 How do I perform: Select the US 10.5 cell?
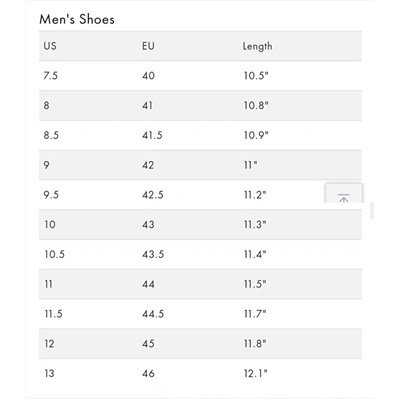pos(55,254)
